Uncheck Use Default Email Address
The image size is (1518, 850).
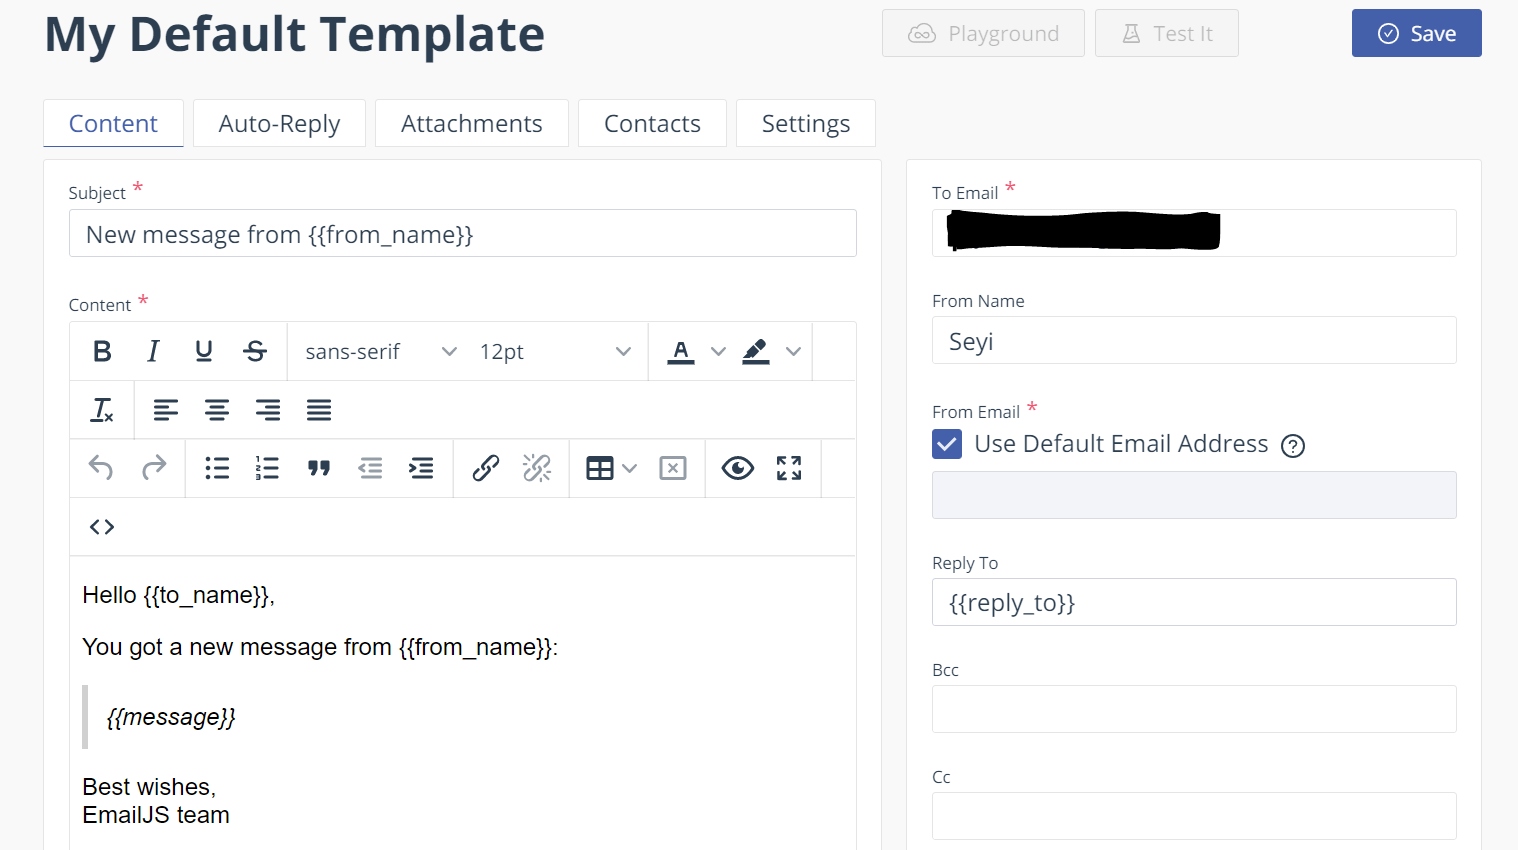coord(946,444)
